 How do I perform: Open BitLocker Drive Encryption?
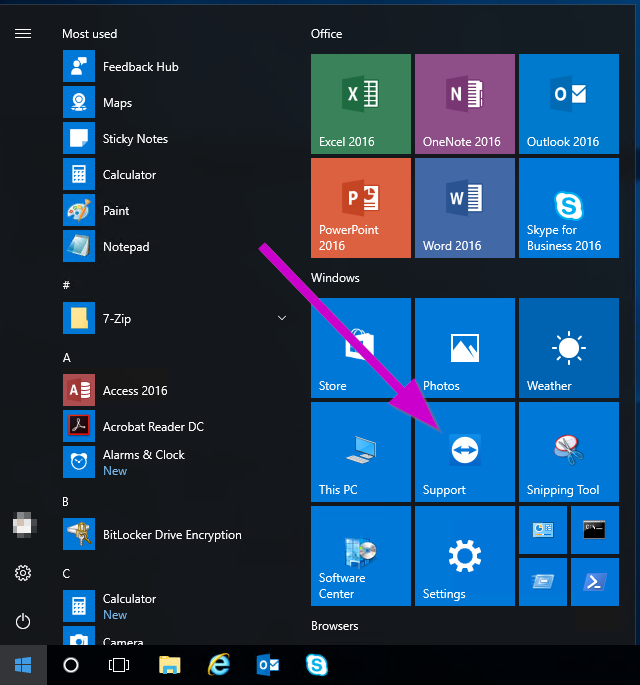pos(175,534)
